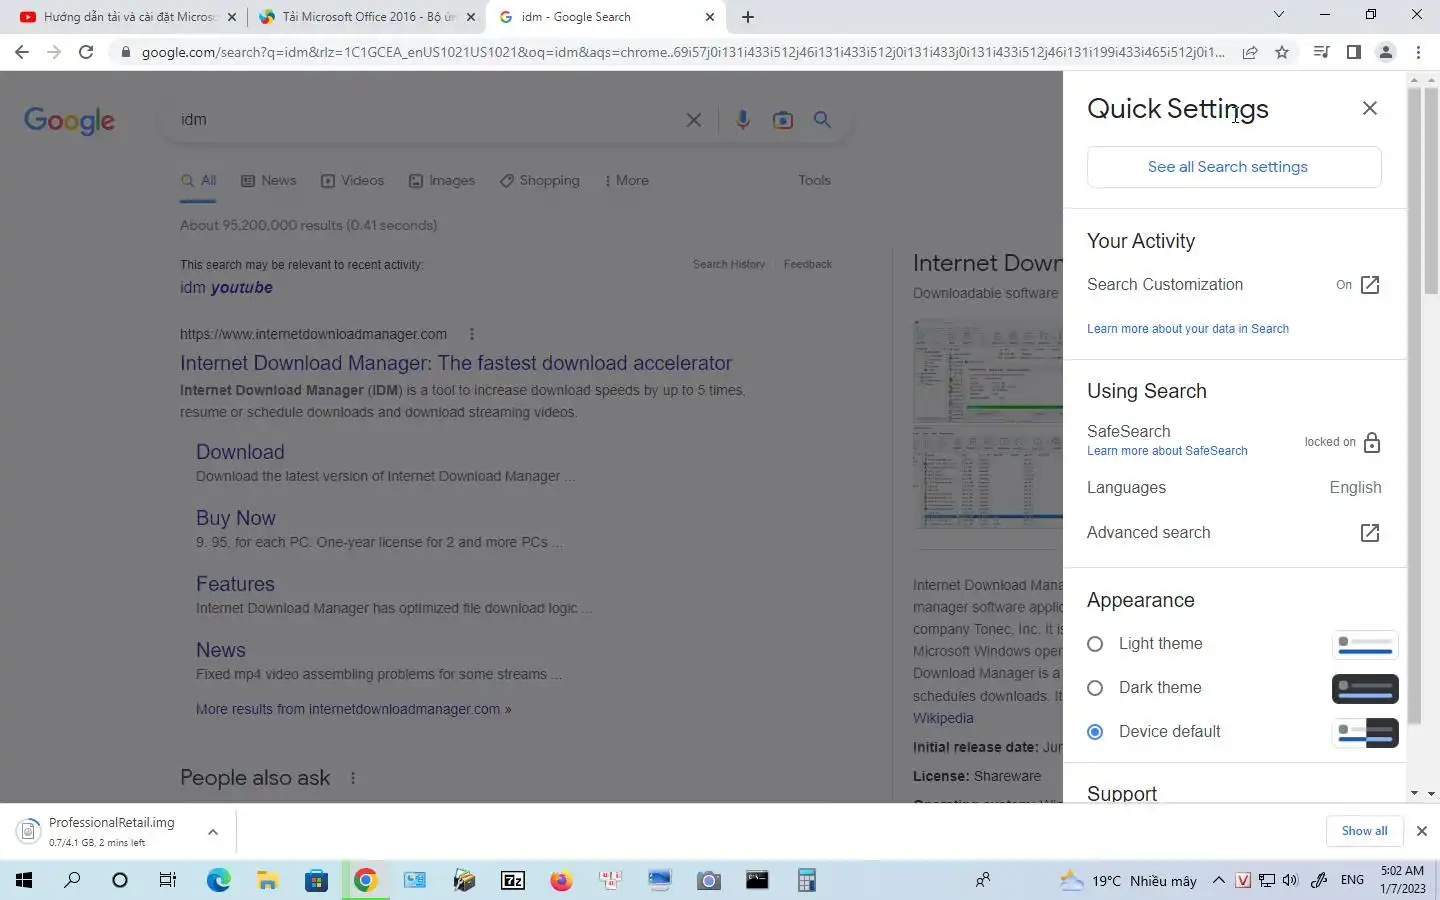Screen dimensions: 1440x900
Task: Open a new browser tab
Action: [748, 17]
